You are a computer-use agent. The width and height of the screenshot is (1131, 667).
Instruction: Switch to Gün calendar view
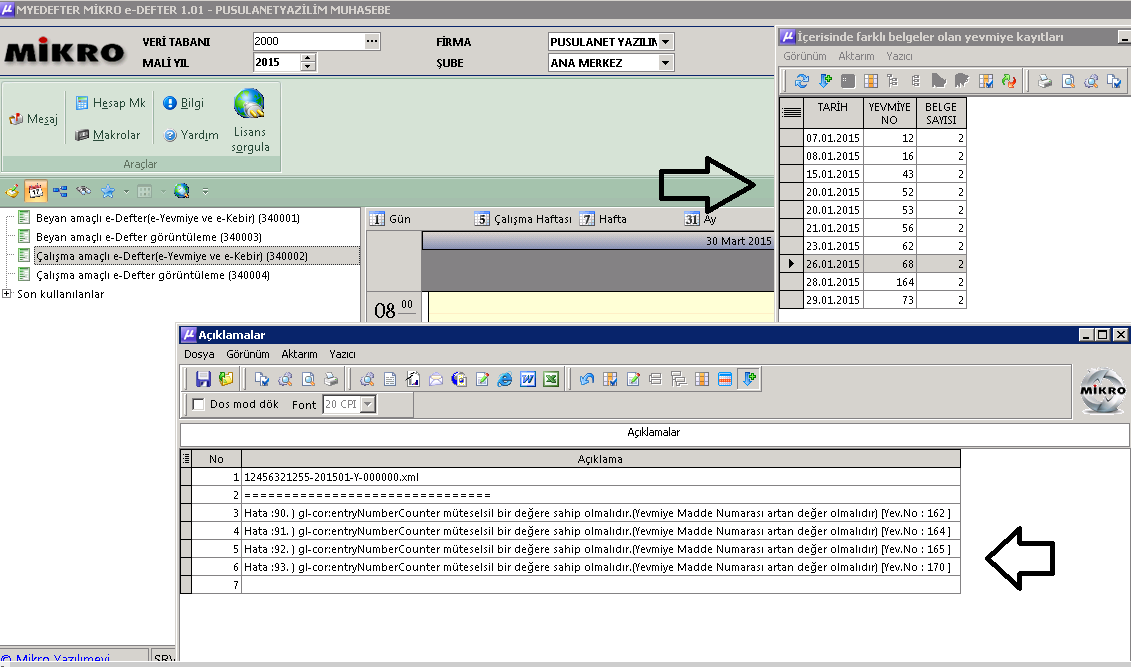click(390, 219)
